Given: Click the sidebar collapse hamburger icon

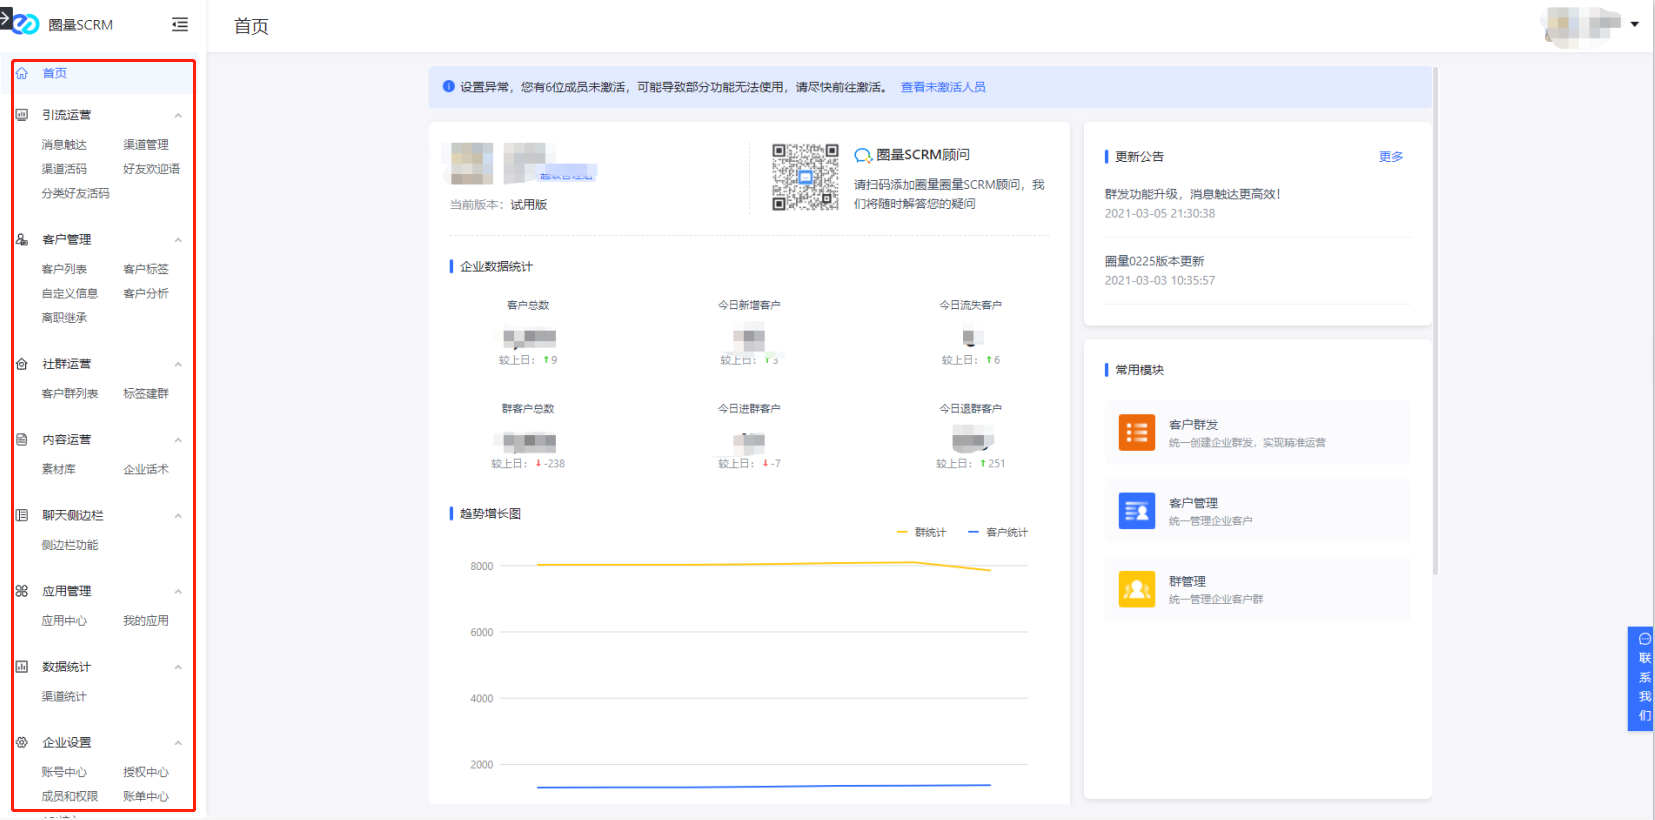Looking at the screenshot, I should [180, 25].
